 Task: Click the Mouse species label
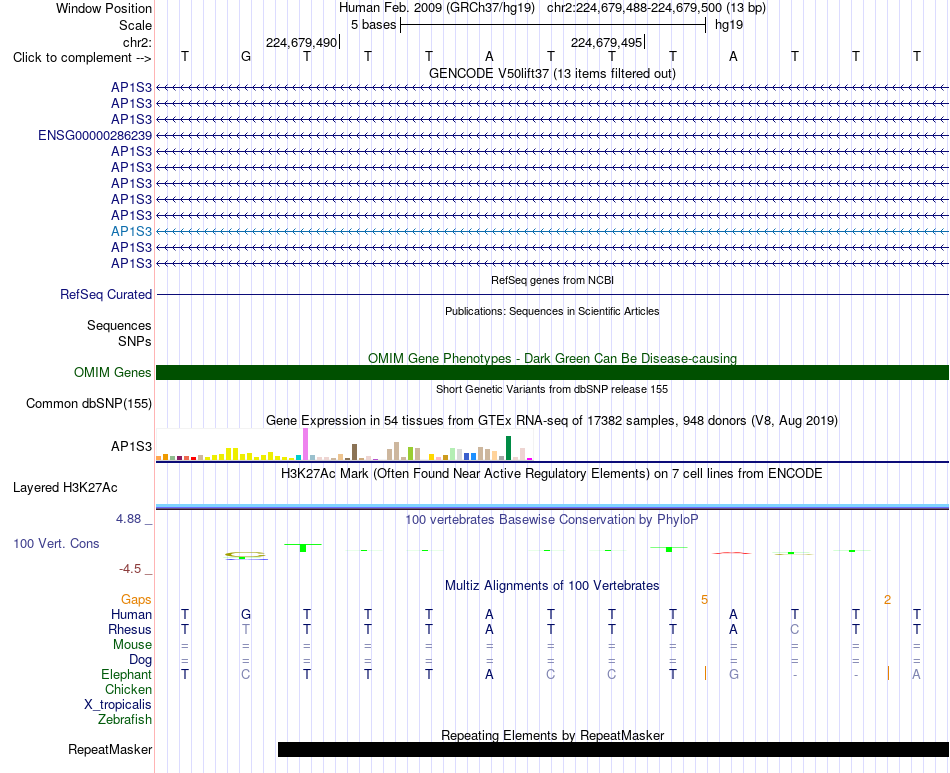pyautogui.click(x=132, y=645)
